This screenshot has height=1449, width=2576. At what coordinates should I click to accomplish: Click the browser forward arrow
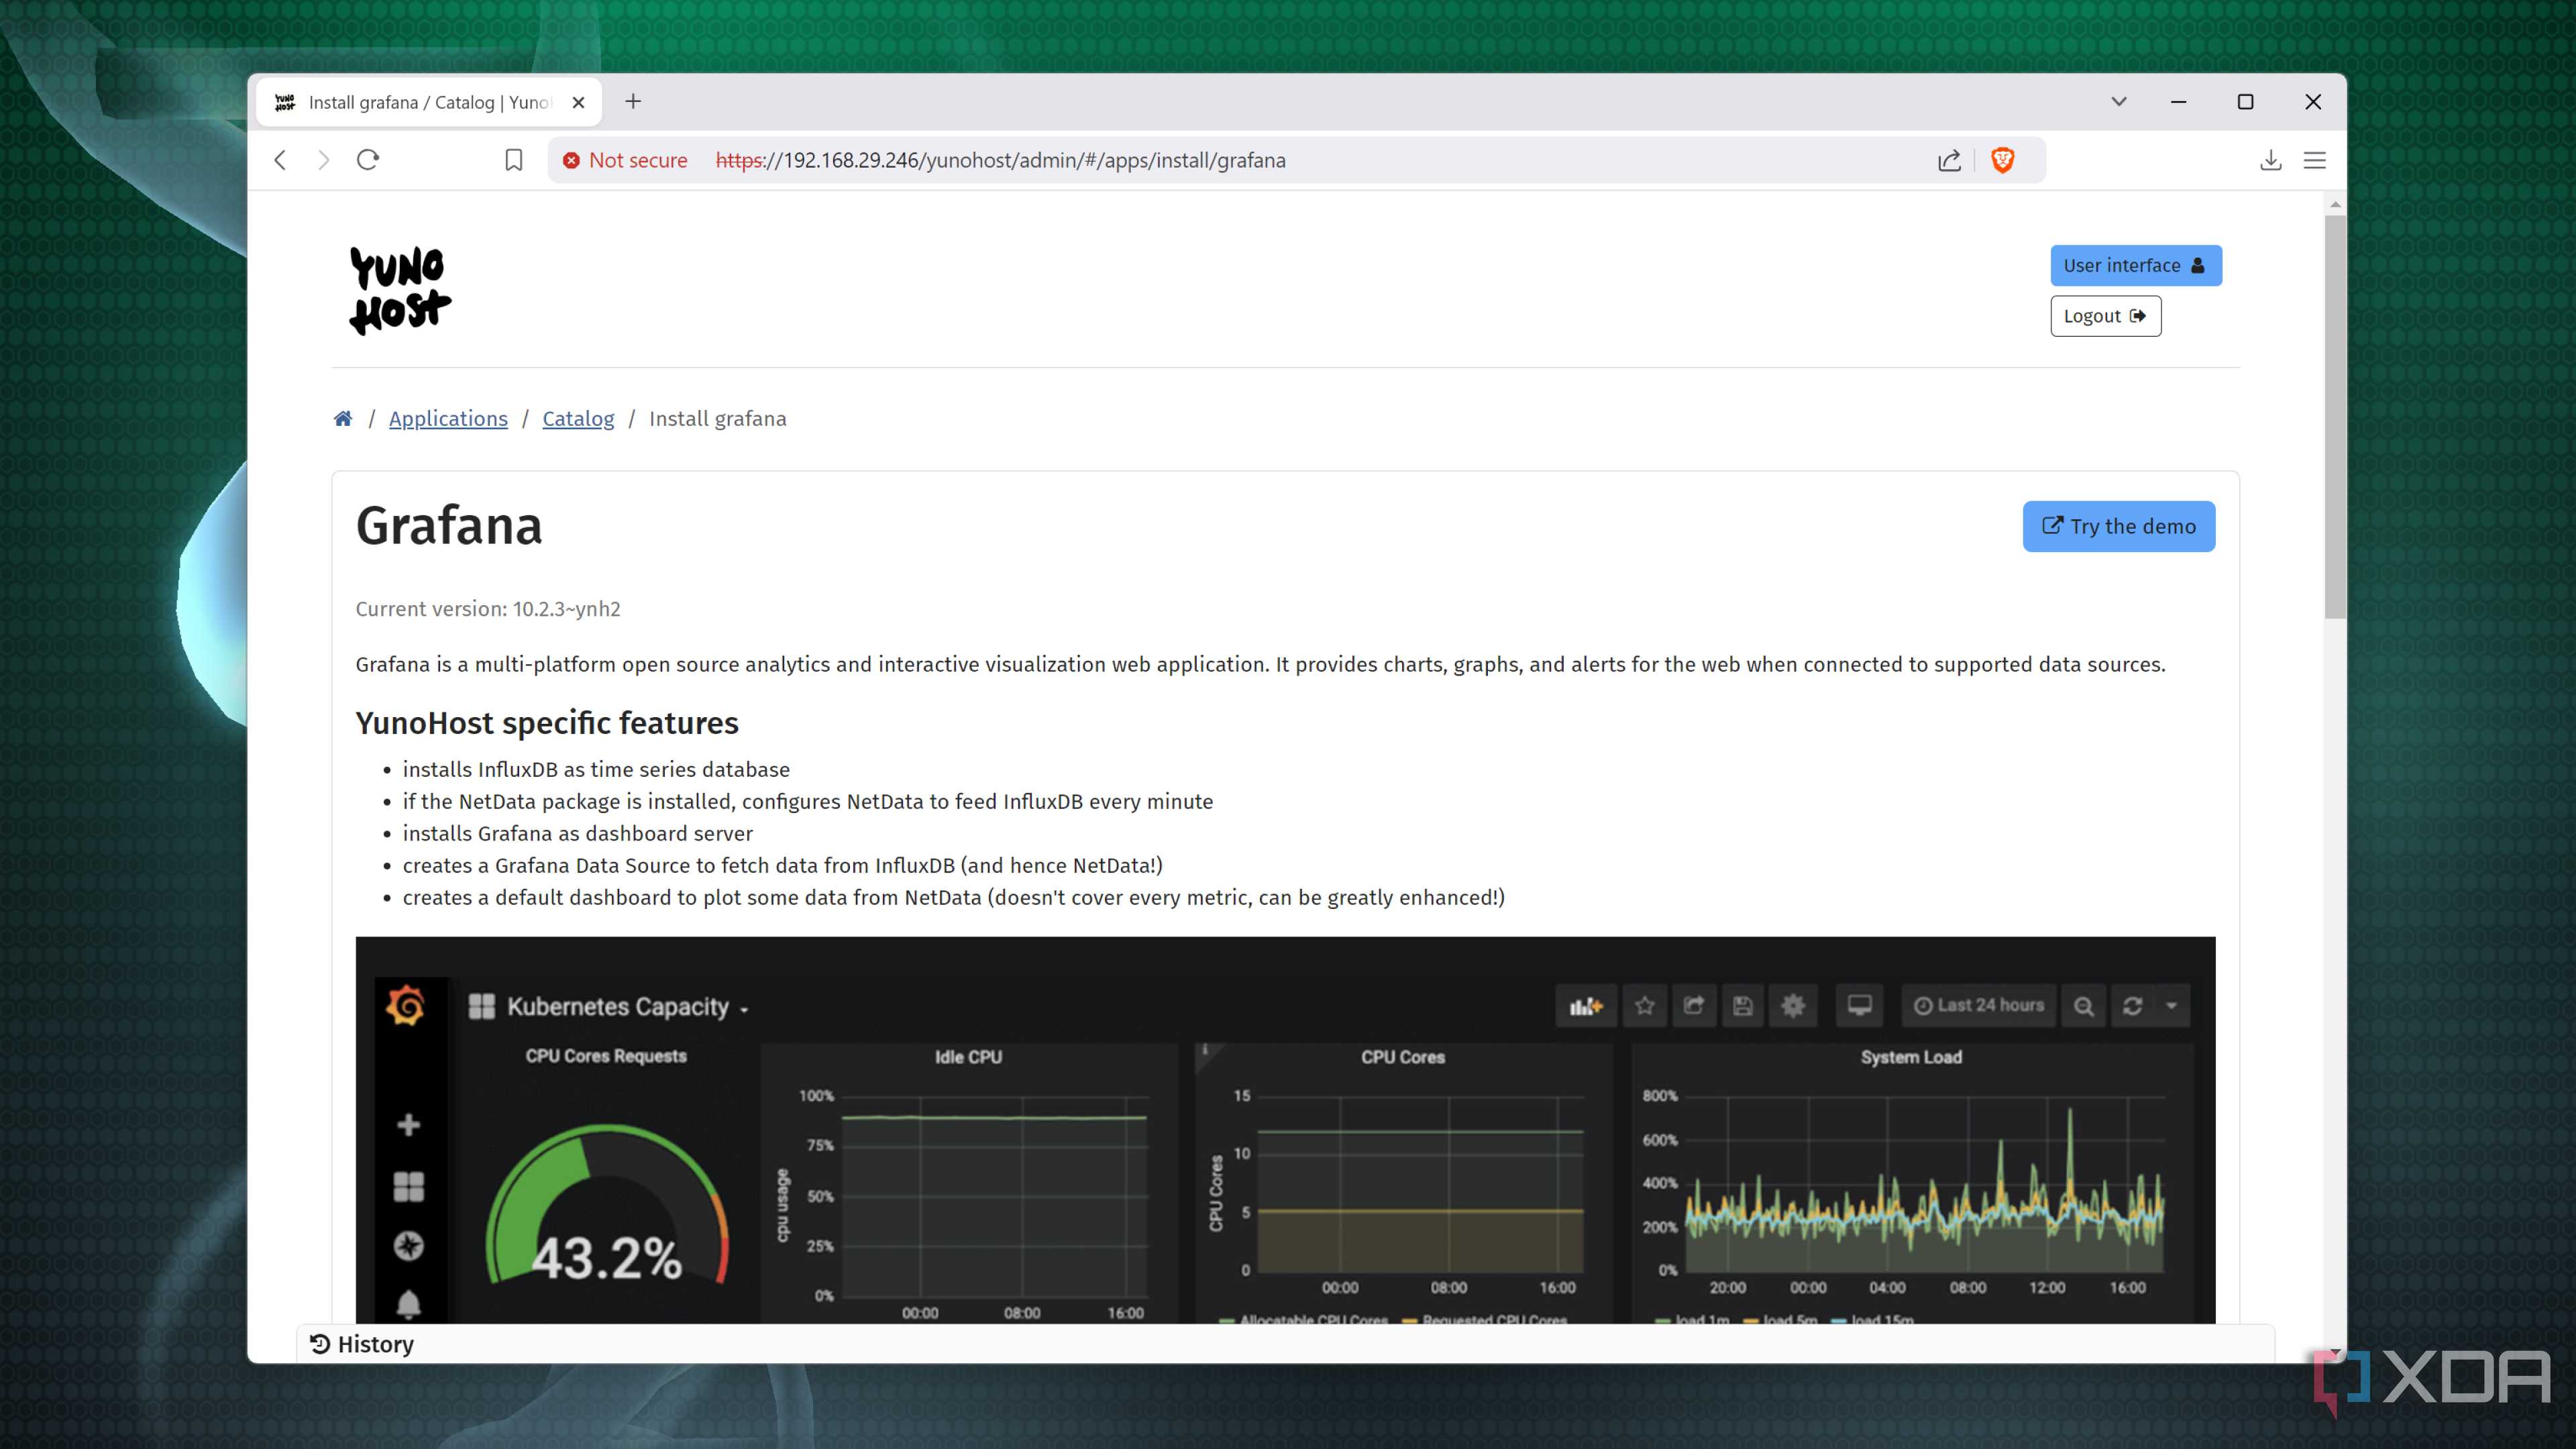click(323, 160)
